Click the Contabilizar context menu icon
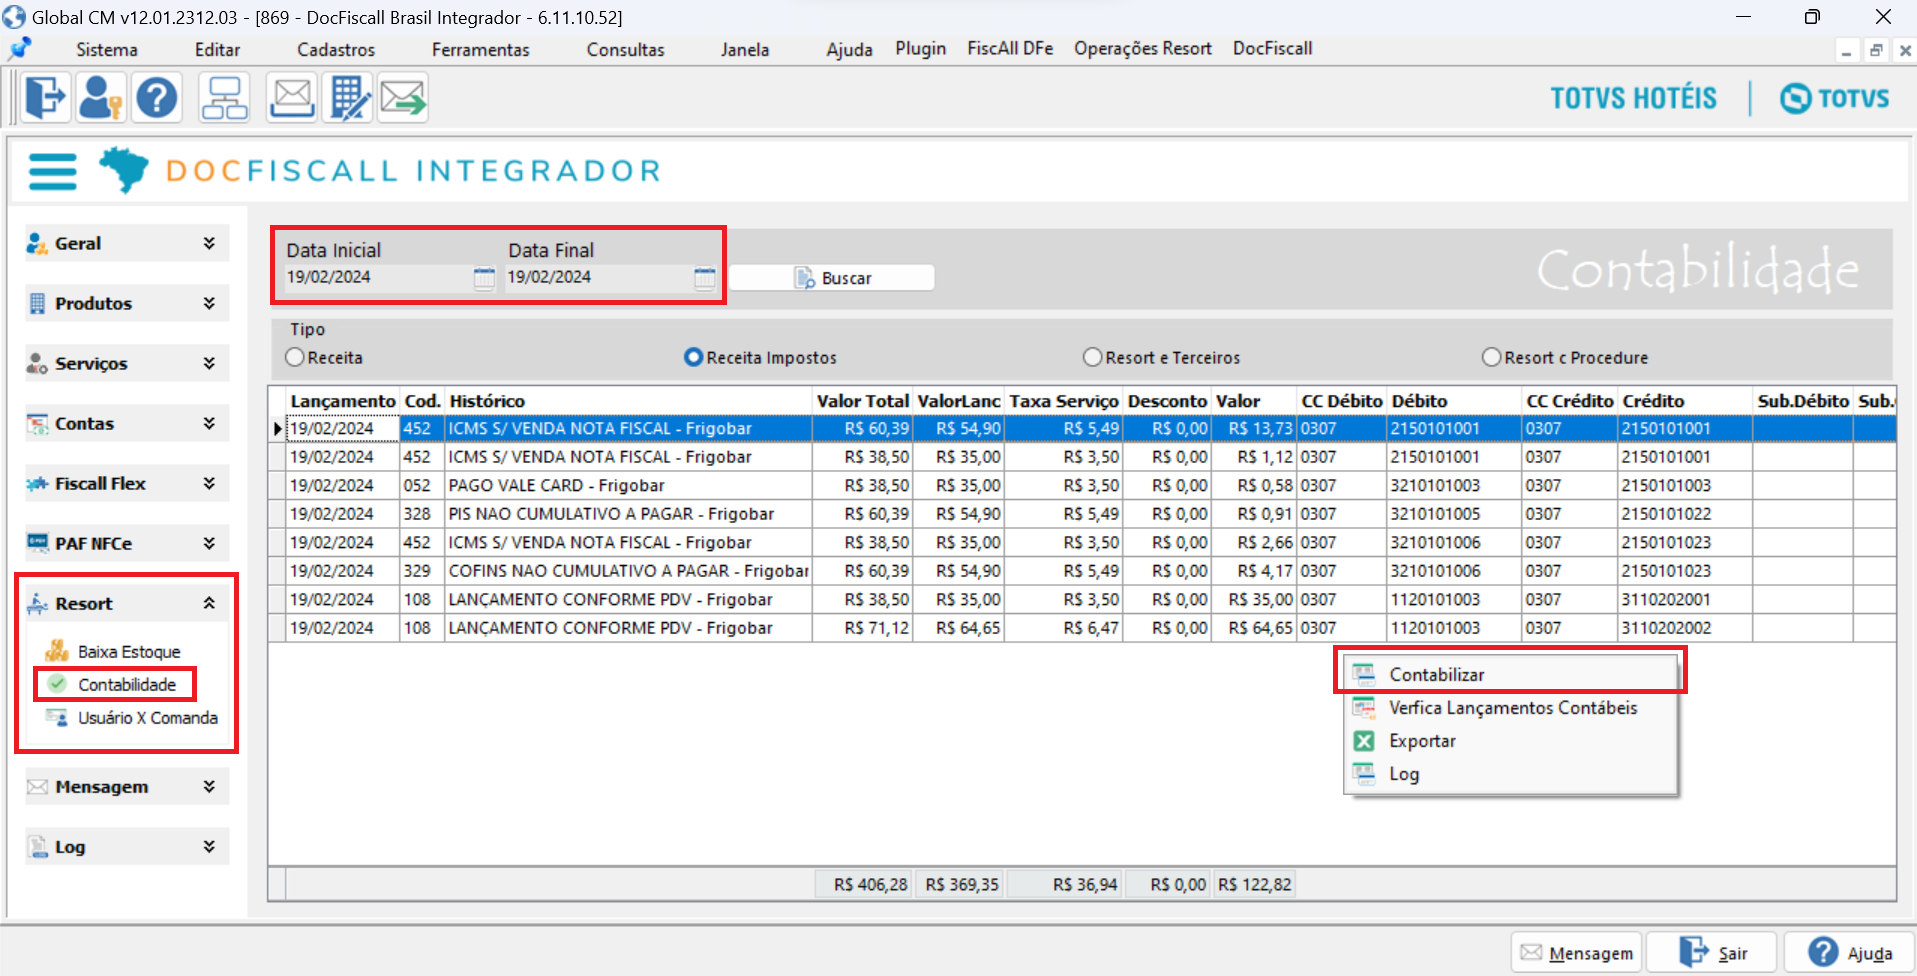This screenshot has width=1917, height=976. 1364,674
